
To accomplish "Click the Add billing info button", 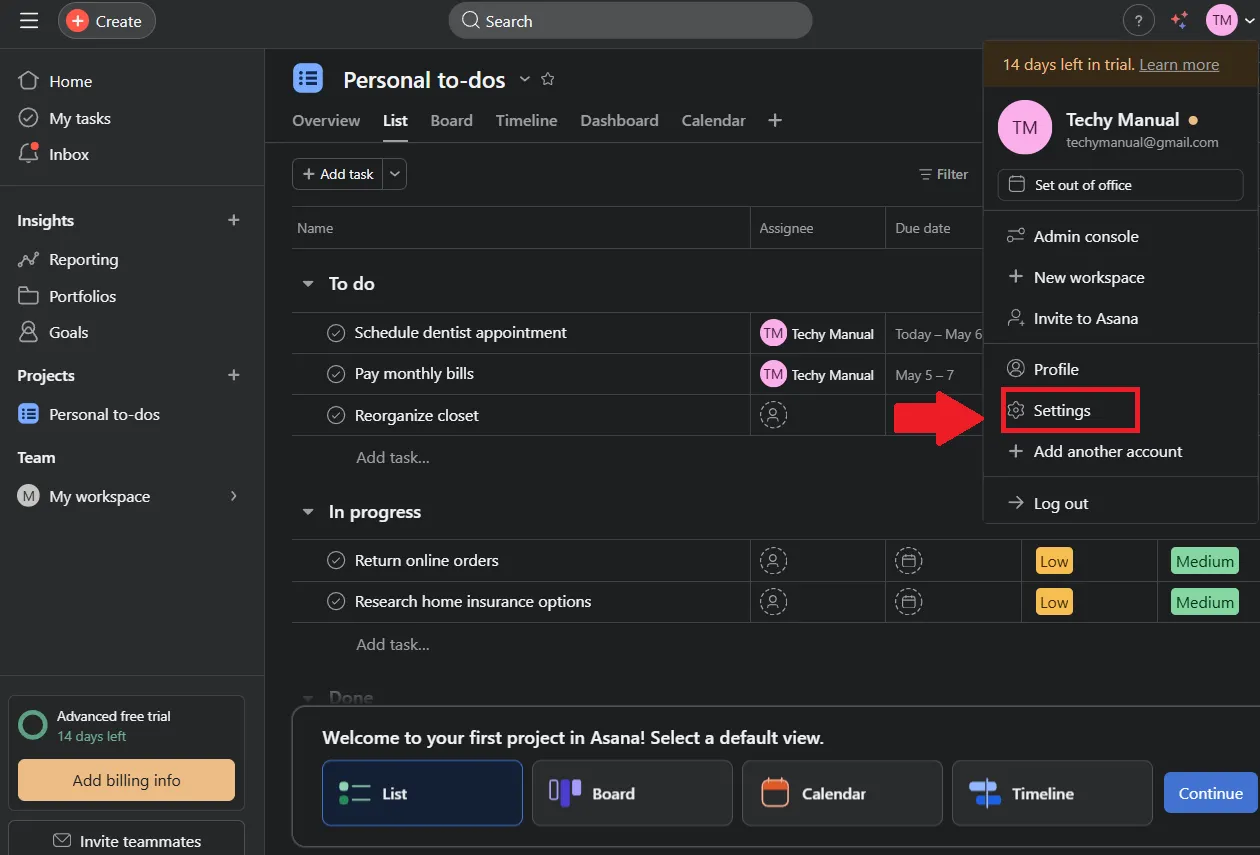I will click(126, 780).
